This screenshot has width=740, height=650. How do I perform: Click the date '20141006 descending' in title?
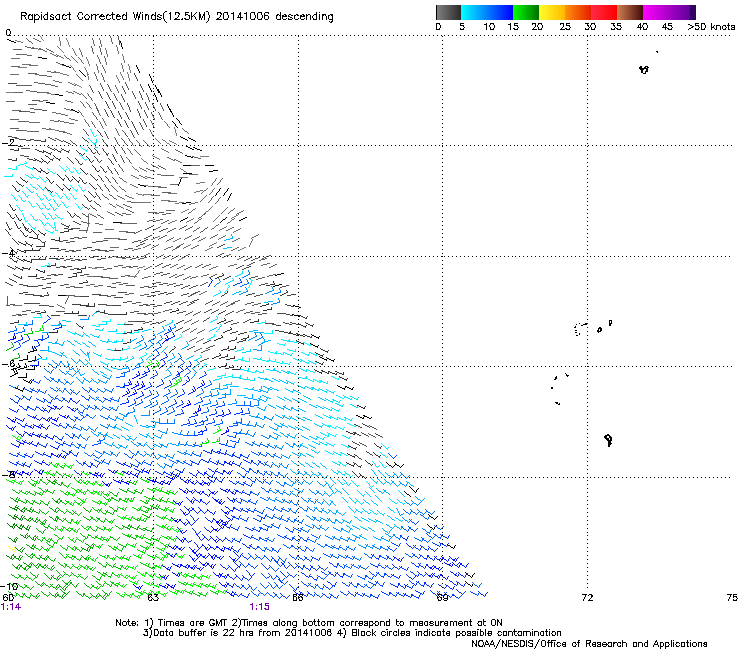(x=274, y=17)
